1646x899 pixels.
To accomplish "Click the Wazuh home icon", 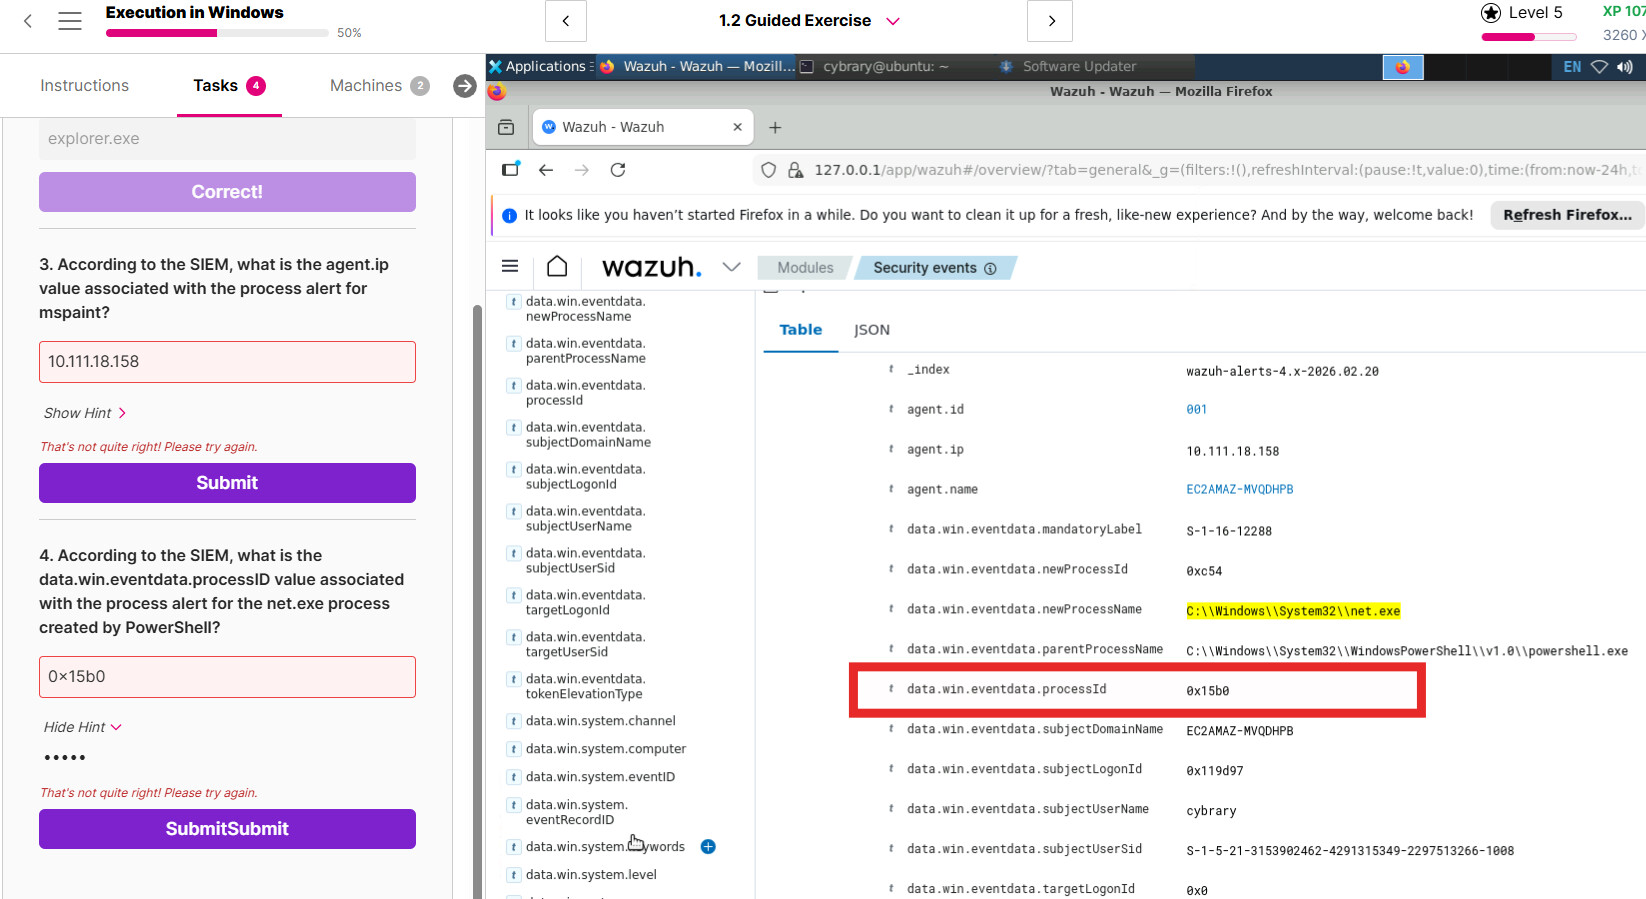I will (557, 267).
